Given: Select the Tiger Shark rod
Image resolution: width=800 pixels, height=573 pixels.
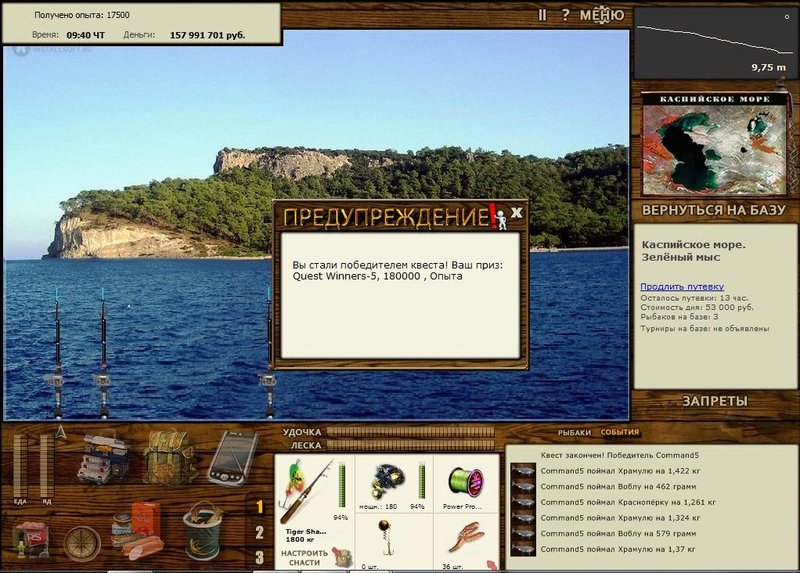Looking at the screenshot, I should (306, 492).
